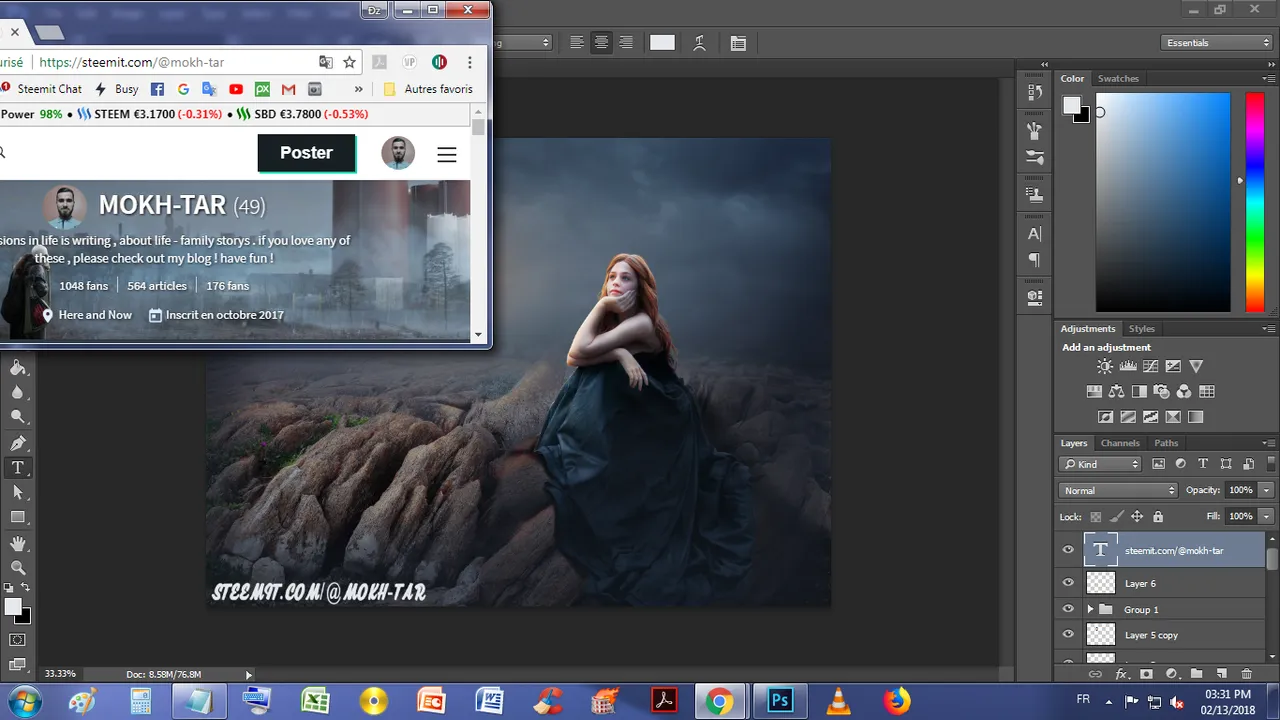Screen dimensions: 1280x720
Task: Select the Paint Bucket tool
Action: (x=18, y=368)
